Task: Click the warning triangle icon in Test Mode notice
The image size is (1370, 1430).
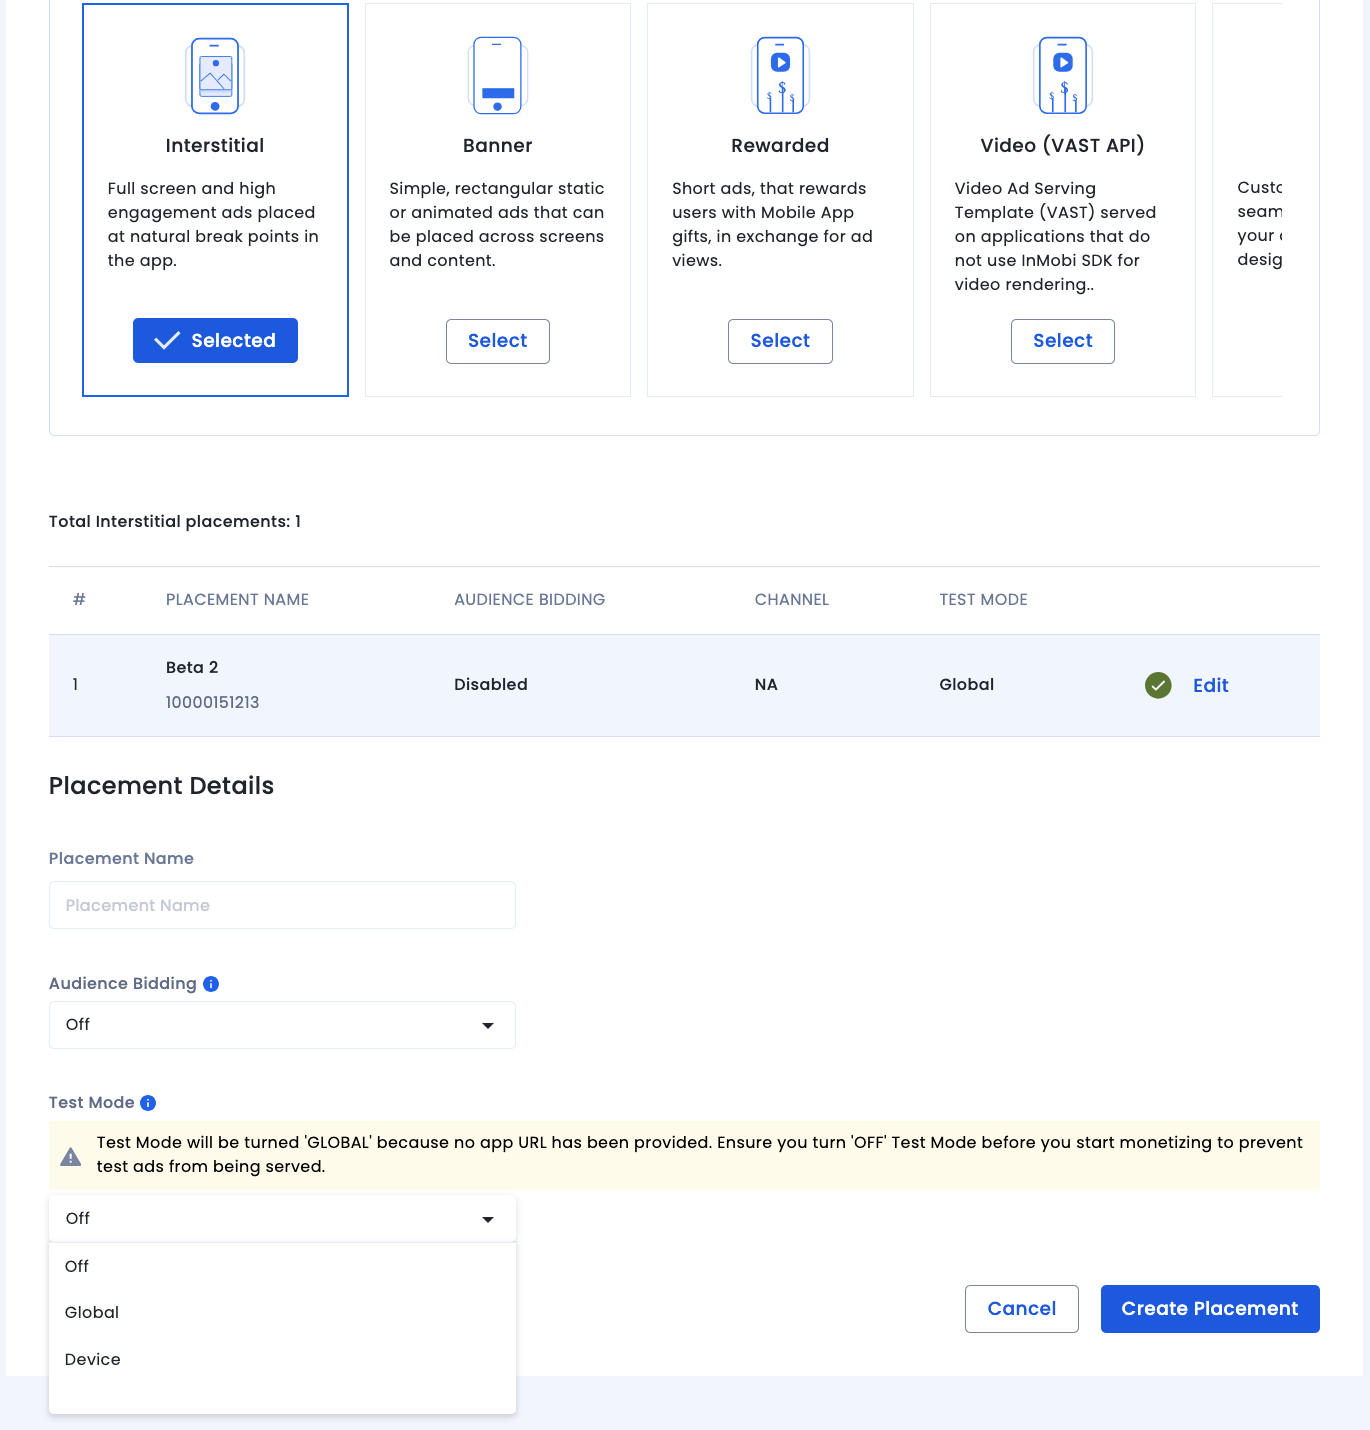Action: (71, 1156)
